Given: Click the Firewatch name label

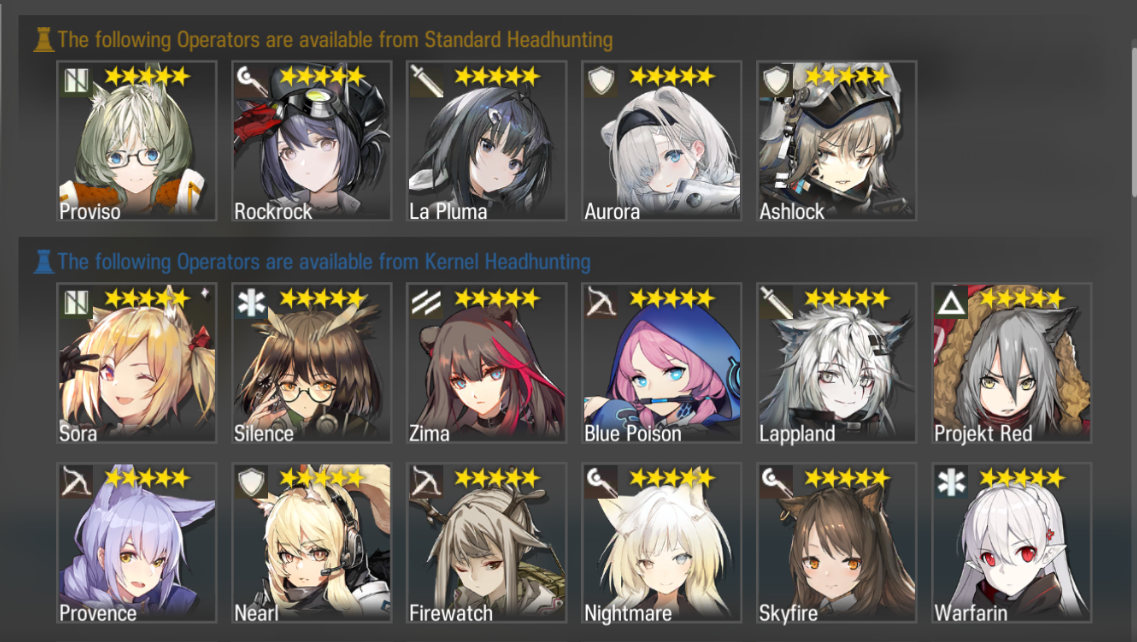Looking at the screenshot, I should [x=450, y=613].
